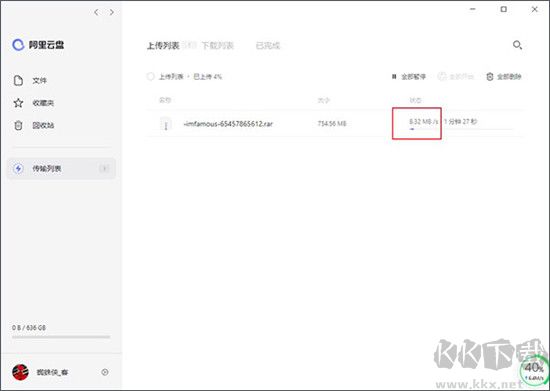This screenshot has height=391, width=550.
Task: Click the count badge on 传输列表
Action: coord(104,169)
